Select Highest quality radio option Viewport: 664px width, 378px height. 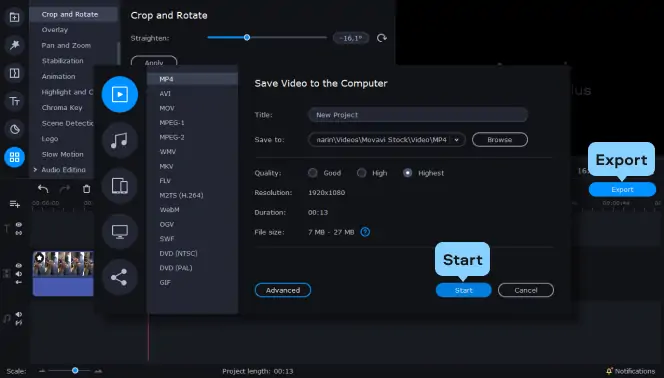point(407,173)
